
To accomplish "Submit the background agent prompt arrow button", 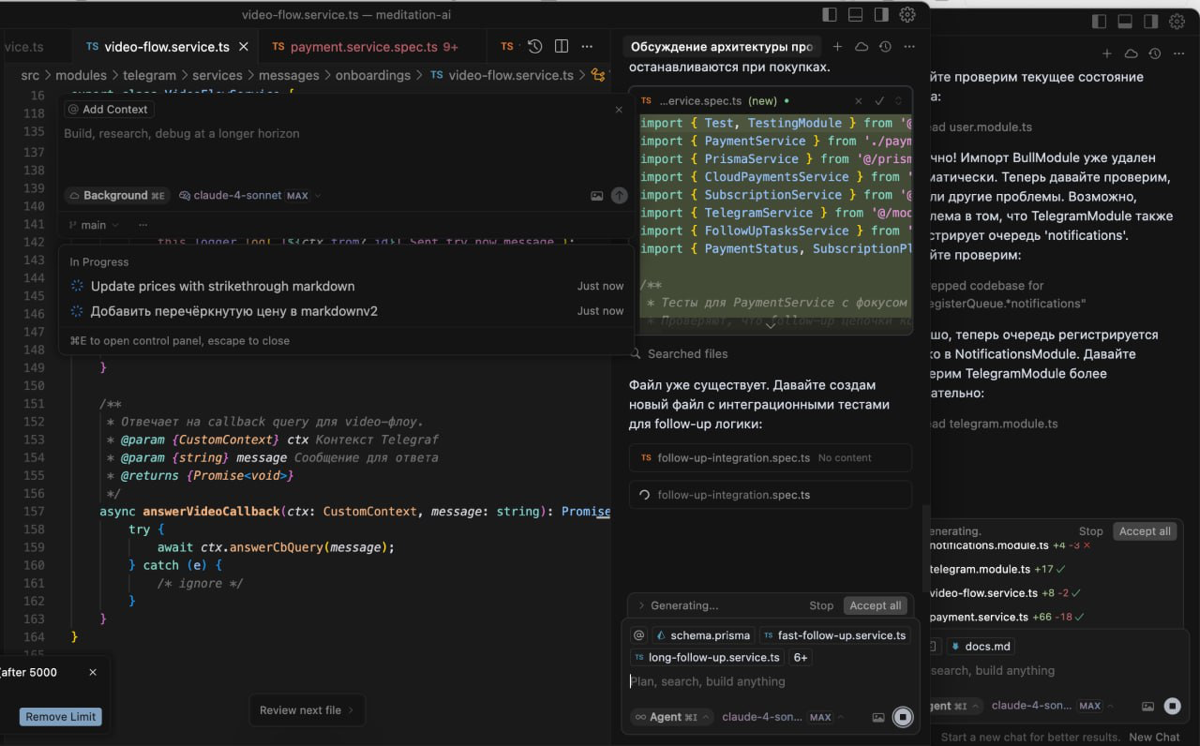I will 619,196.
